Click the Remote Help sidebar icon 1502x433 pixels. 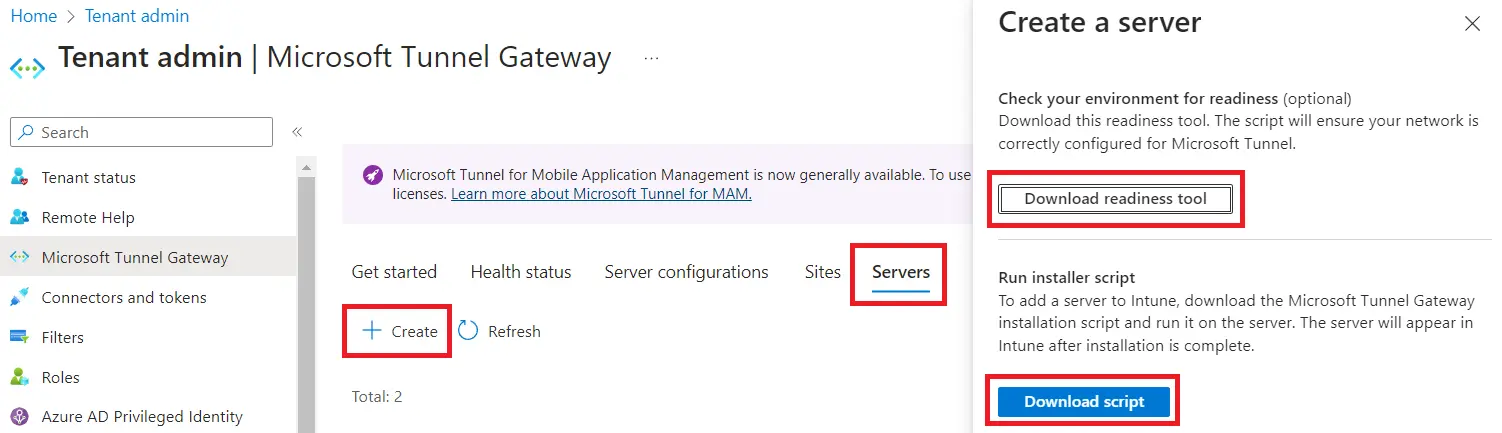coord(19,217)
